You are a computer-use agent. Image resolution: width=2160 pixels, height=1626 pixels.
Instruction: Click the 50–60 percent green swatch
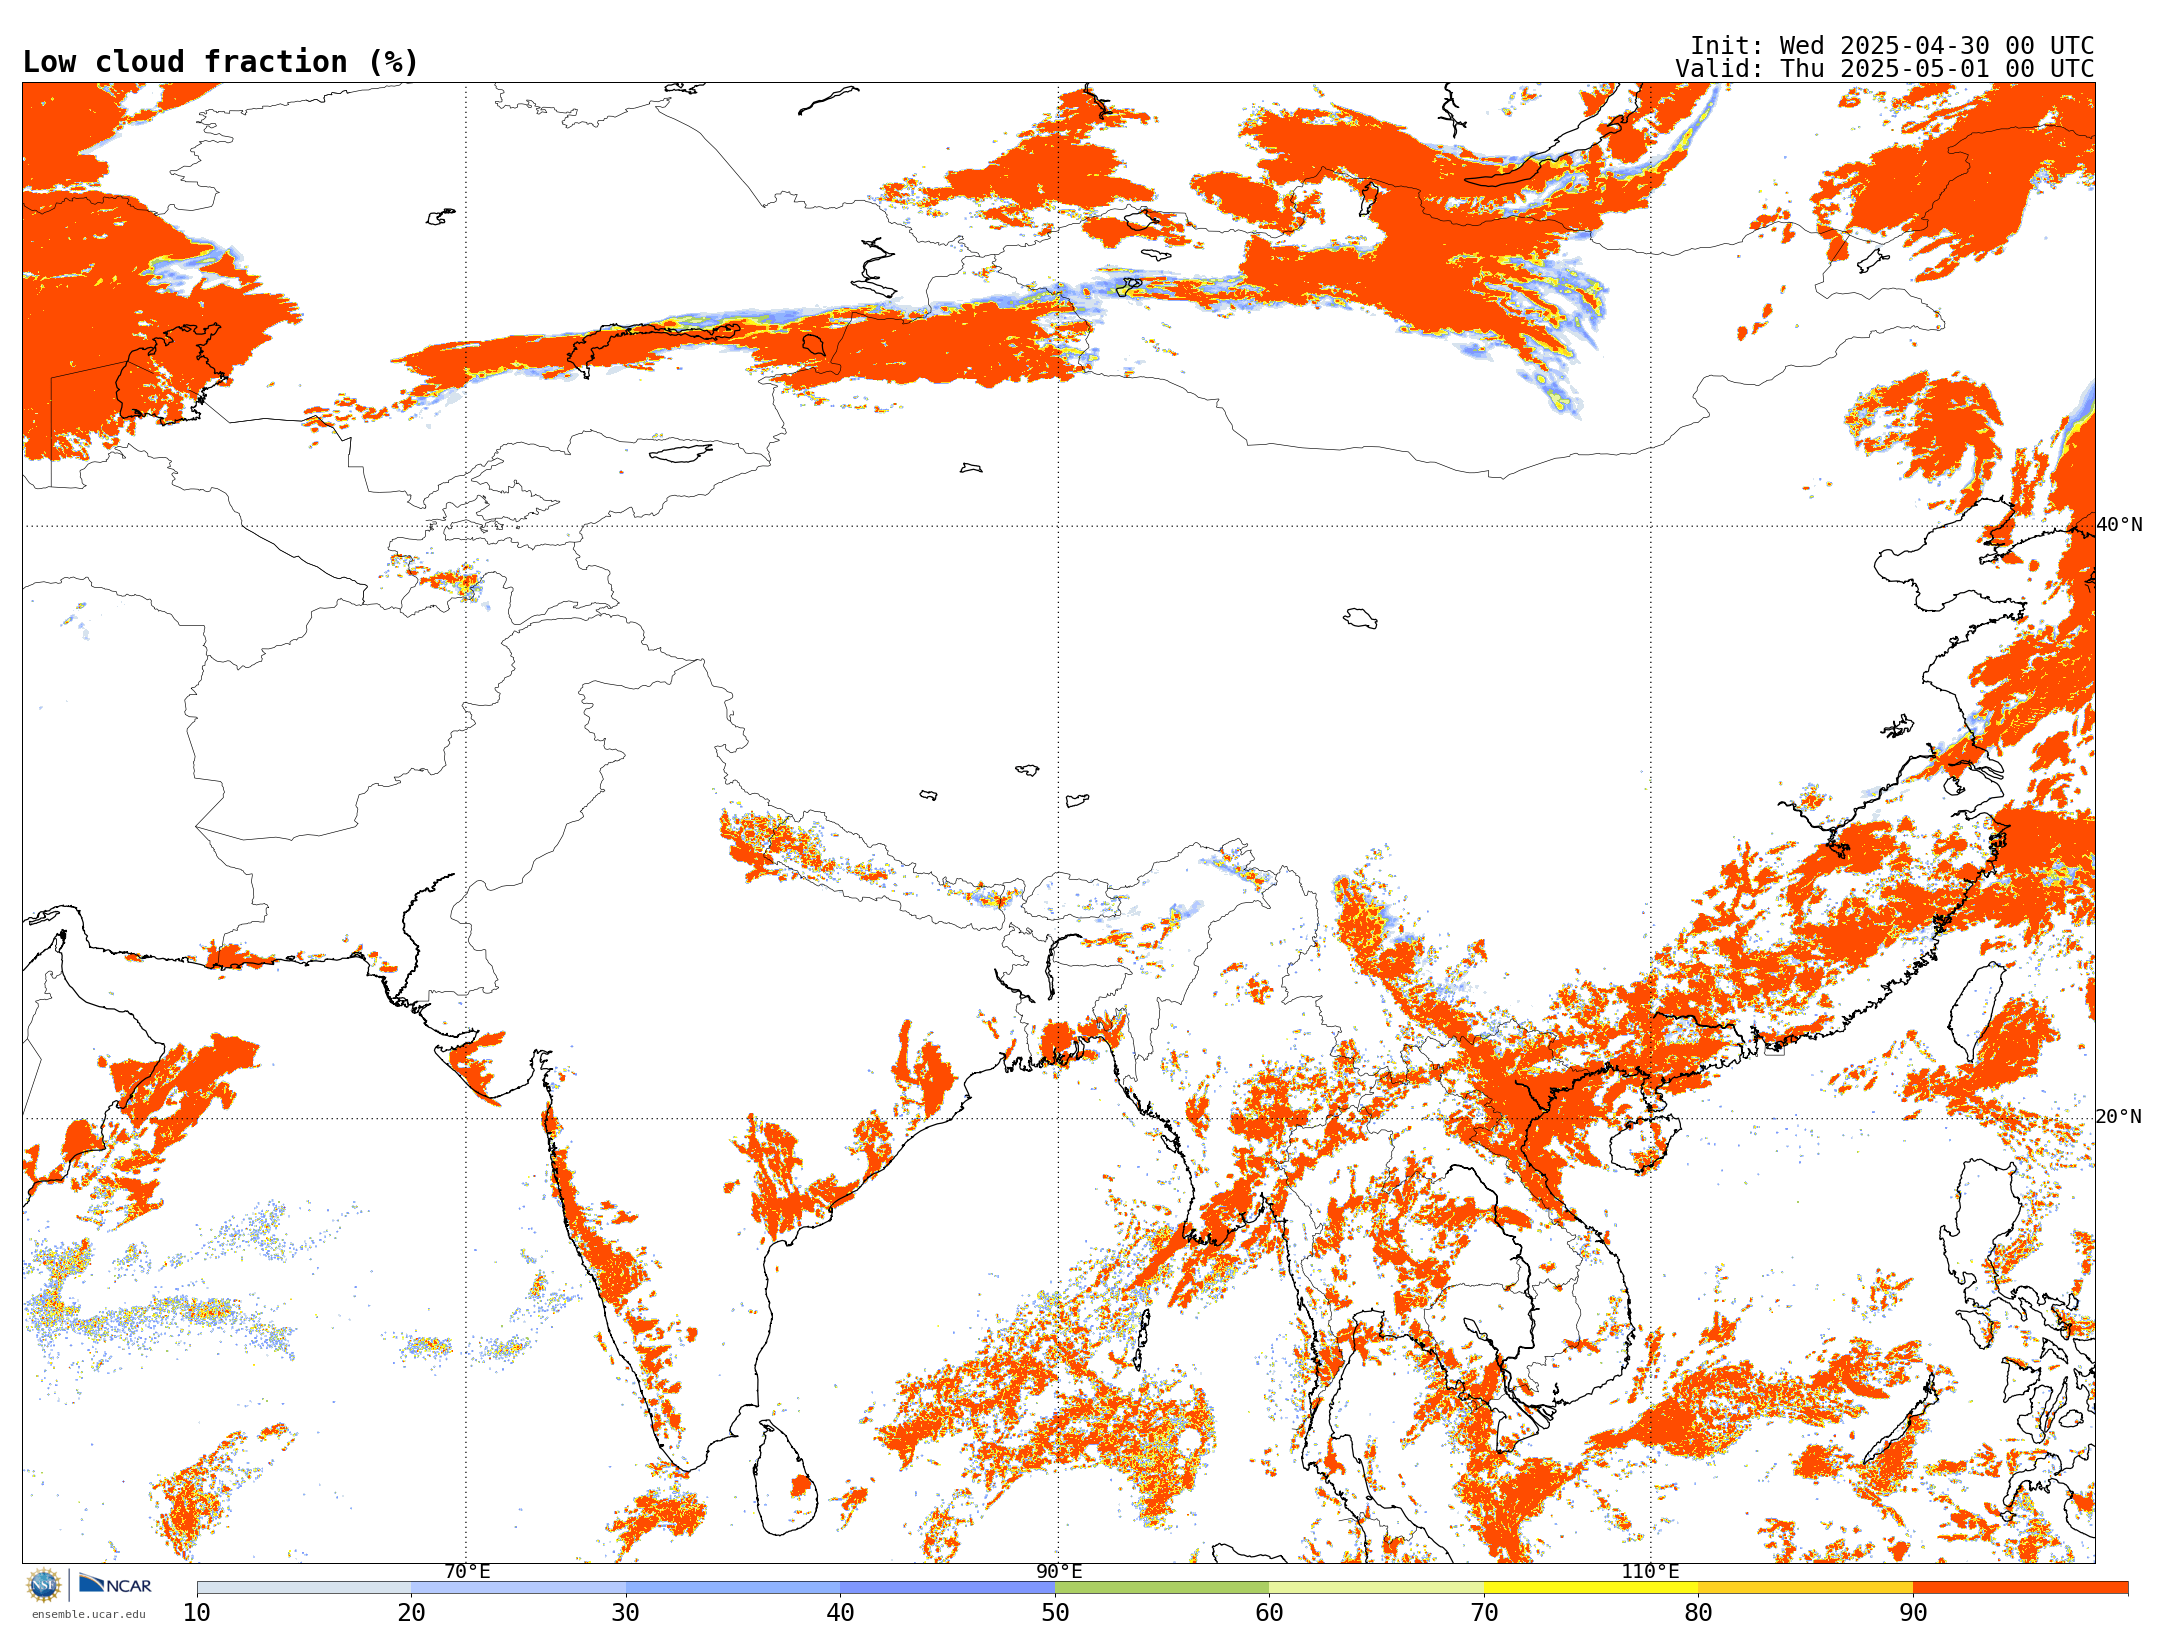point(1162,1588)
